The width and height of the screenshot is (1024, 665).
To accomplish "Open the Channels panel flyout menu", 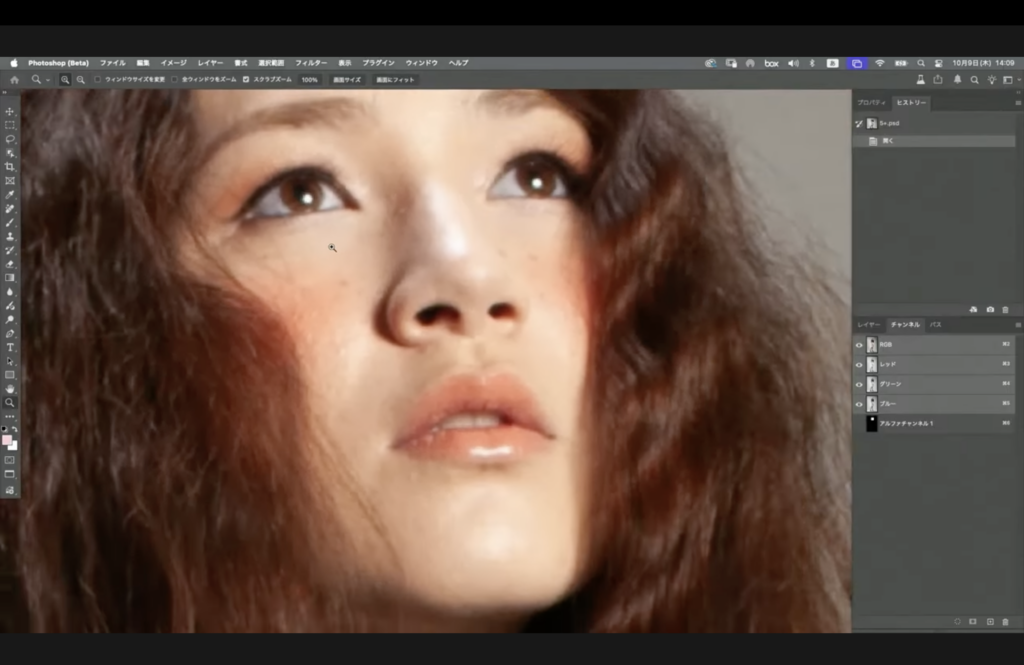I will tap(1017, 325).
